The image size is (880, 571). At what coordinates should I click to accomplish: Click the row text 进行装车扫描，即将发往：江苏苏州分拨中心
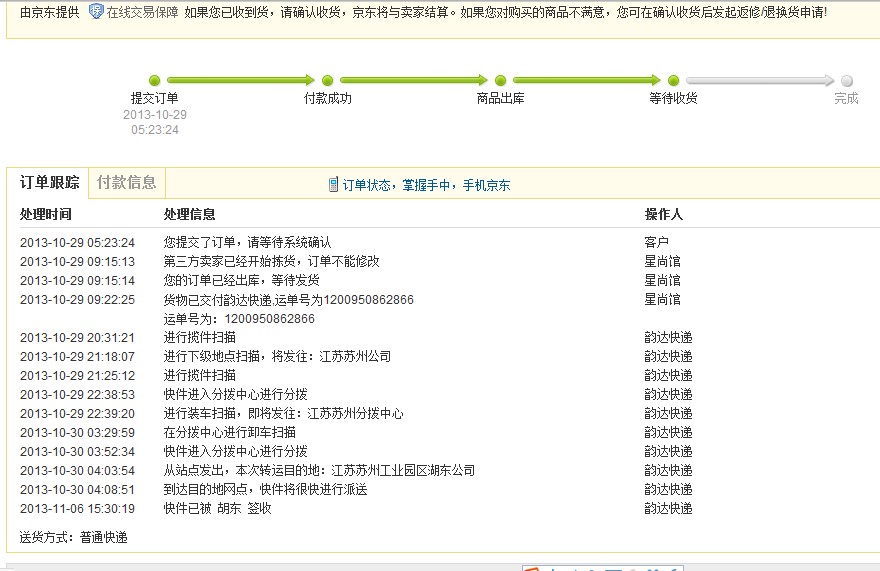283,413
